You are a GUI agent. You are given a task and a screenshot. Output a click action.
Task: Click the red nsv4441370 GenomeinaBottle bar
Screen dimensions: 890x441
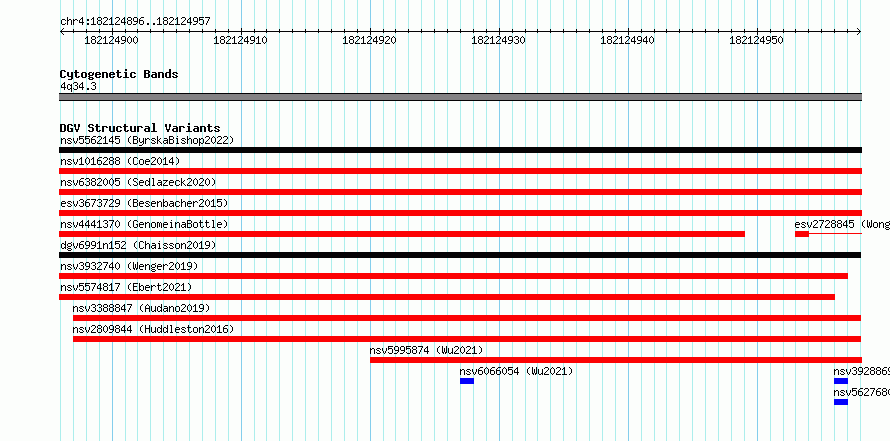pos(402,234)
